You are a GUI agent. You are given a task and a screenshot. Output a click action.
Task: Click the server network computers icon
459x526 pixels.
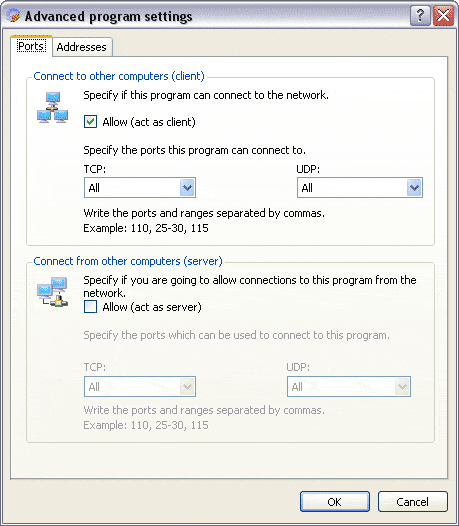[x=53, y=292]
